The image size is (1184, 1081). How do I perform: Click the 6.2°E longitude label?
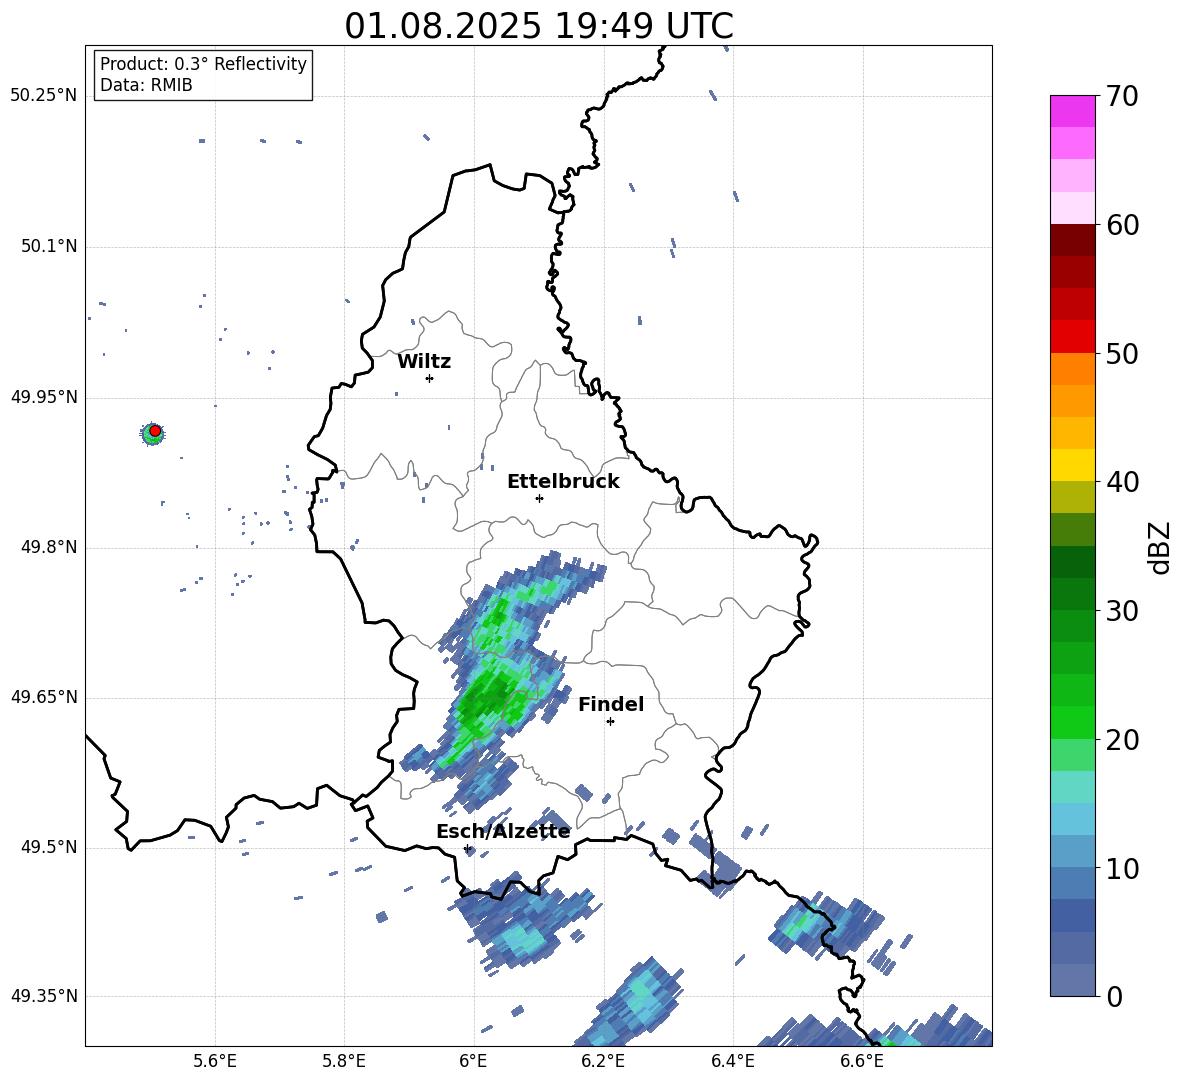pyautogui.click(x=603, y=1061)
